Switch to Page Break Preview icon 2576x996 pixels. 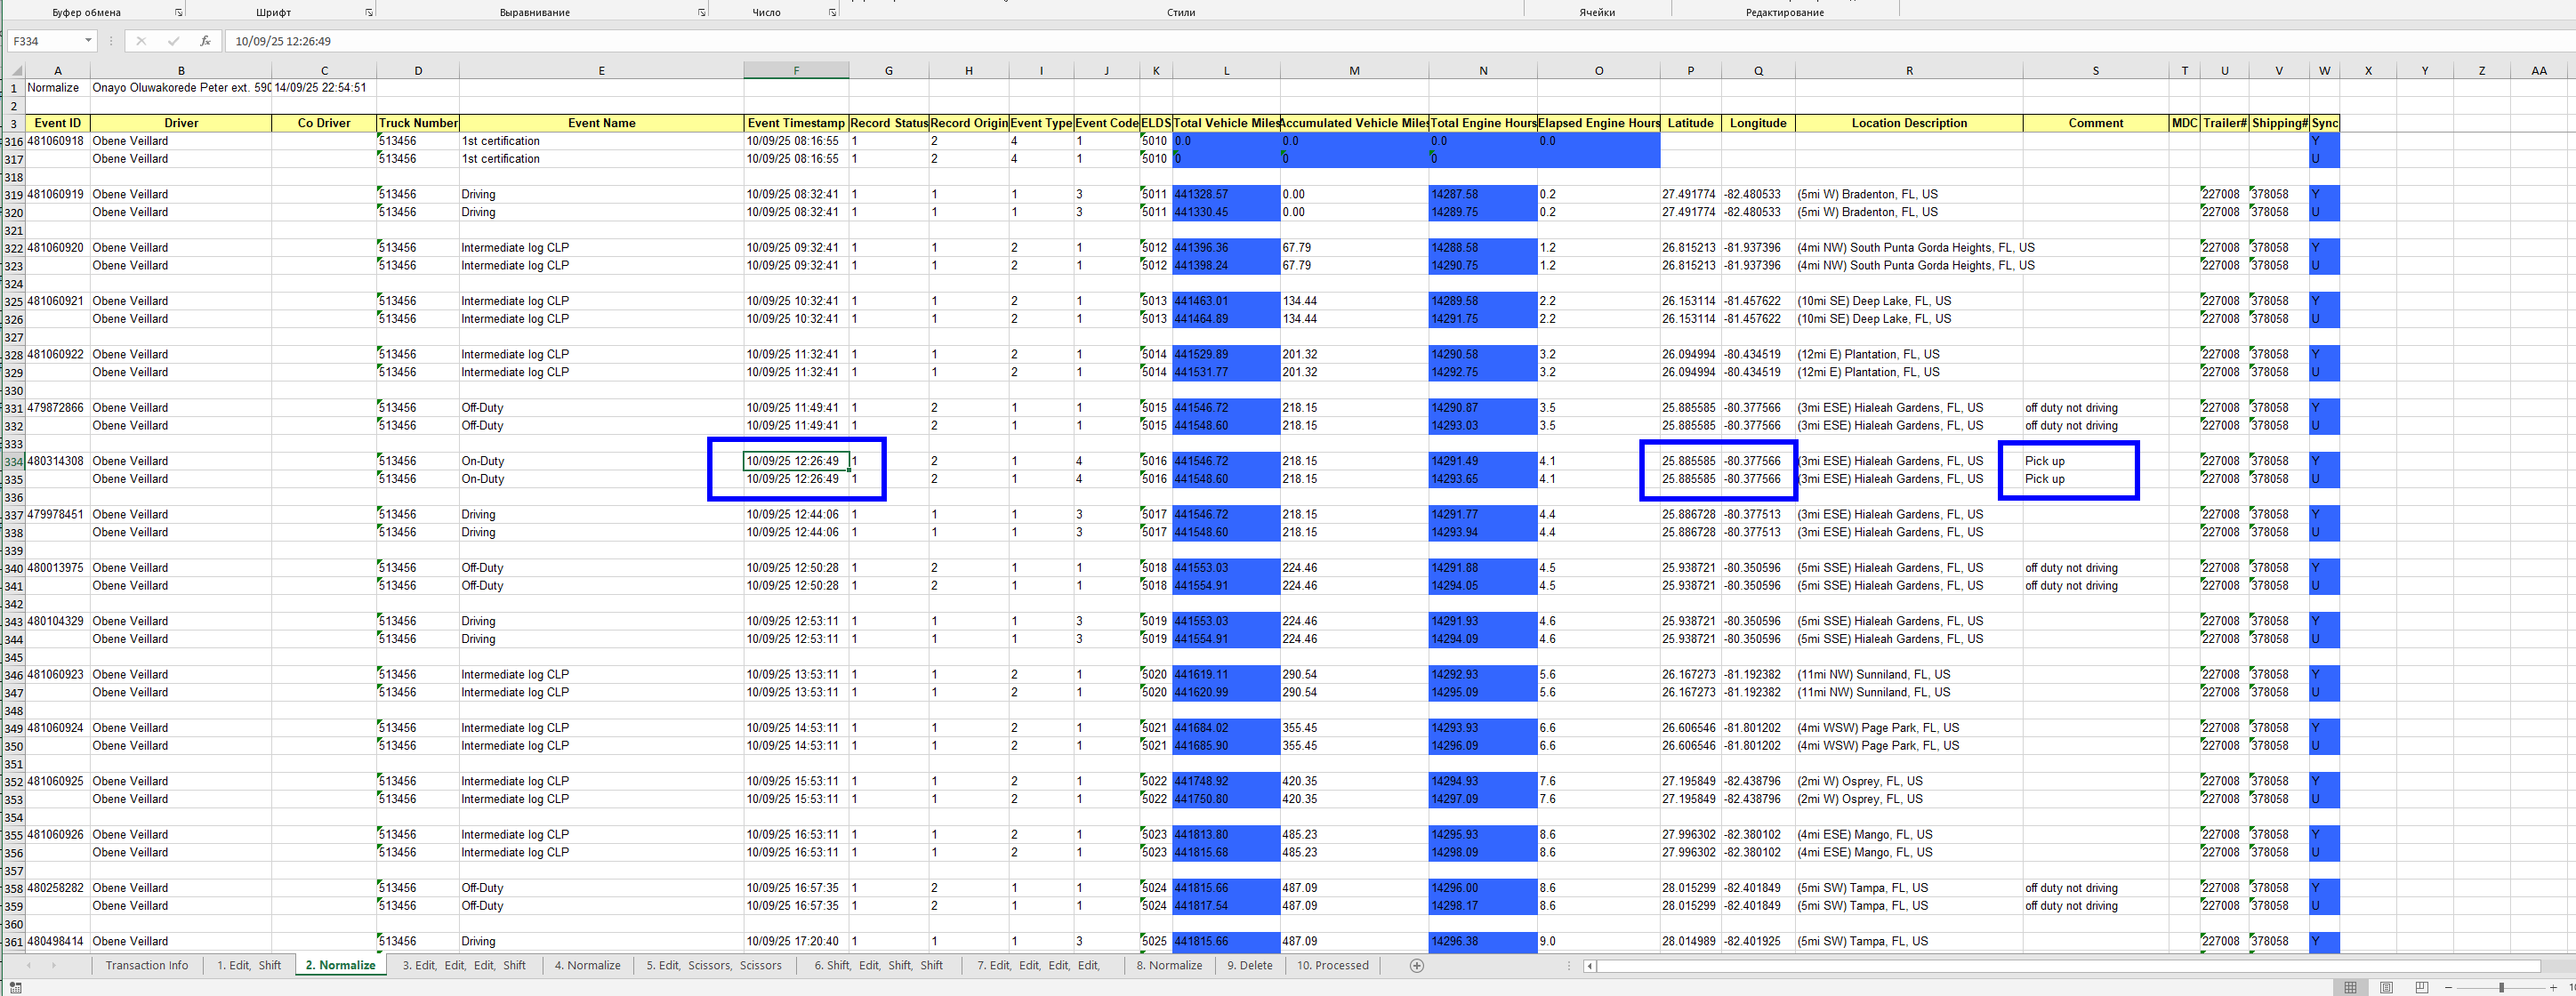click(2421, 987)
